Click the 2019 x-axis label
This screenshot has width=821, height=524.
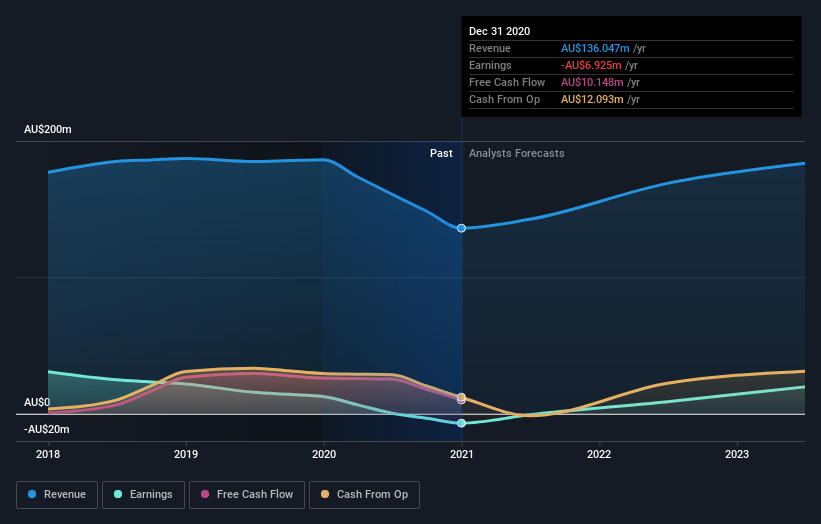(x=186, y=454)
